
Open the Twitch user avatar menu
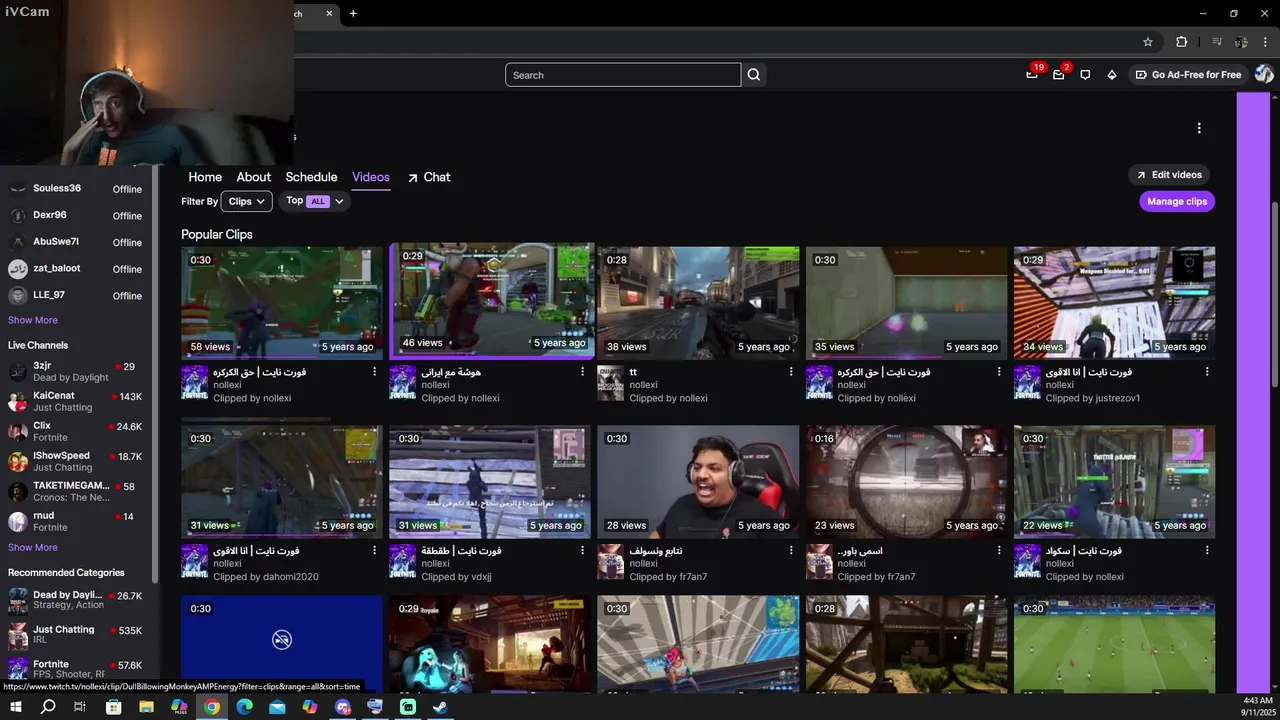[x=1264, y=74]
